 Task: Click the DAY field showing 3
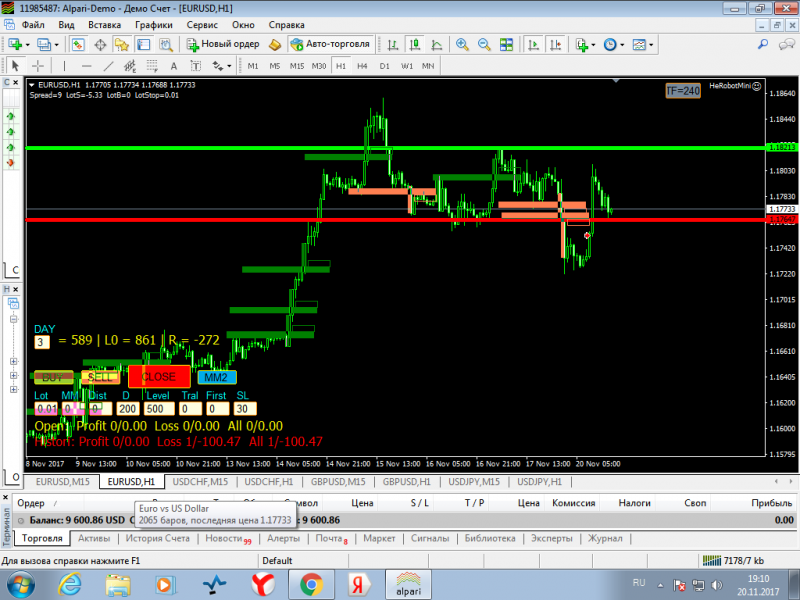pos(42,342)
